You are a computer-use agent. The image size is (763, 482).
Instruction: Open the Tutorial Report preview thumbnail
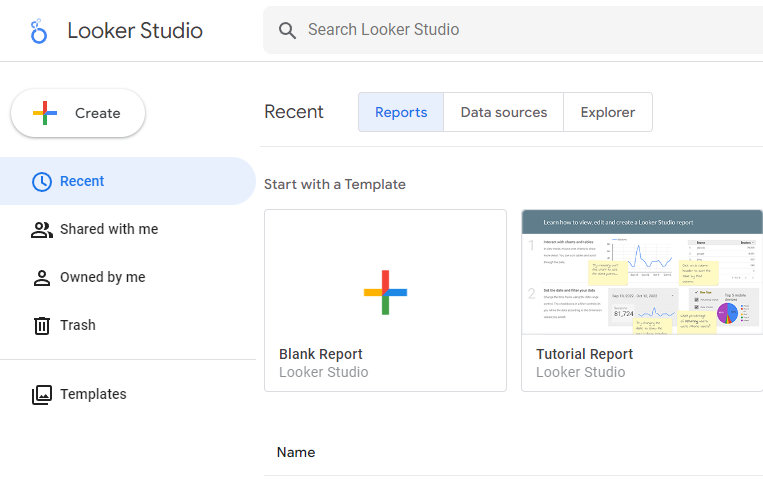pyautogui.click(x=642, y=272)
